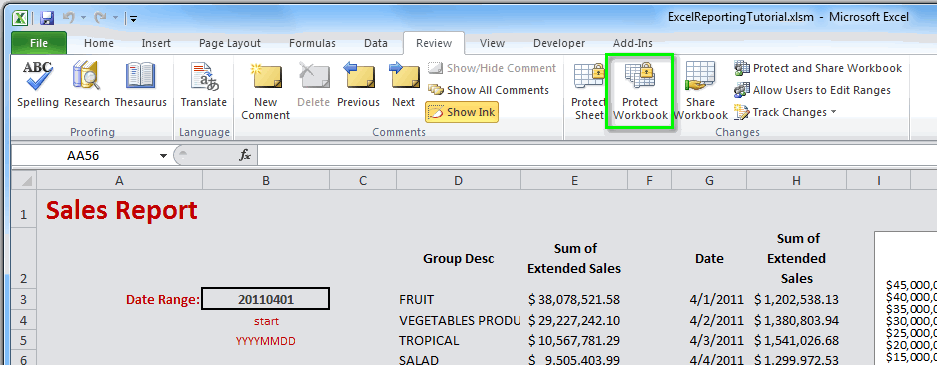
Task: Click Protect and Share Workbook
Action: 818,68
